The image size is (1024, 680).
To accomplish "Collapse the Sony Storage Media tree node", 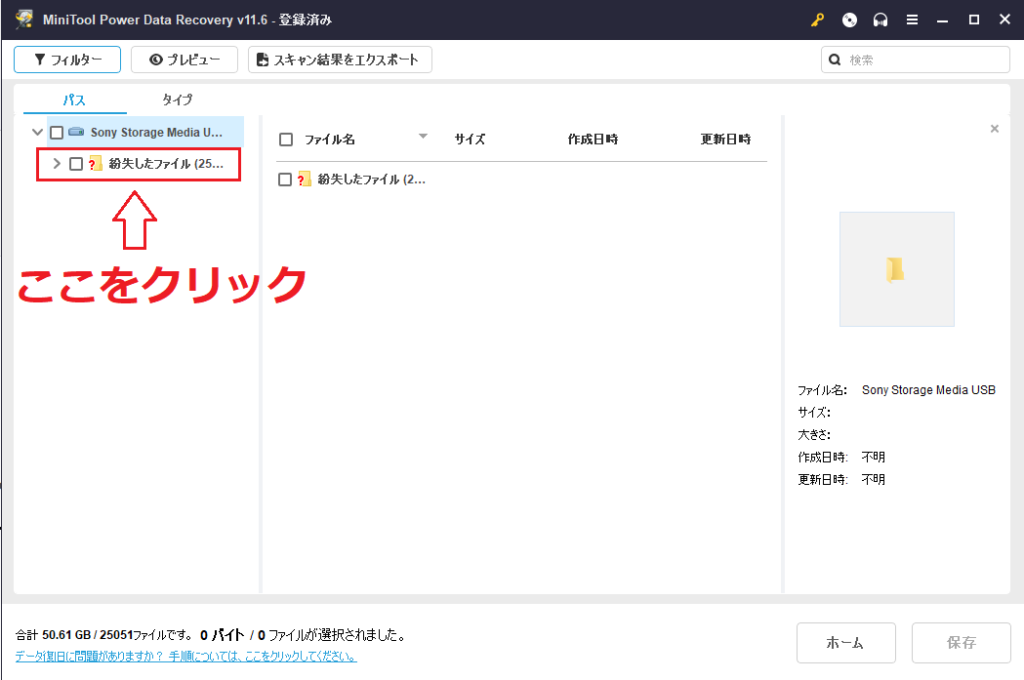I will pos(37,132).
